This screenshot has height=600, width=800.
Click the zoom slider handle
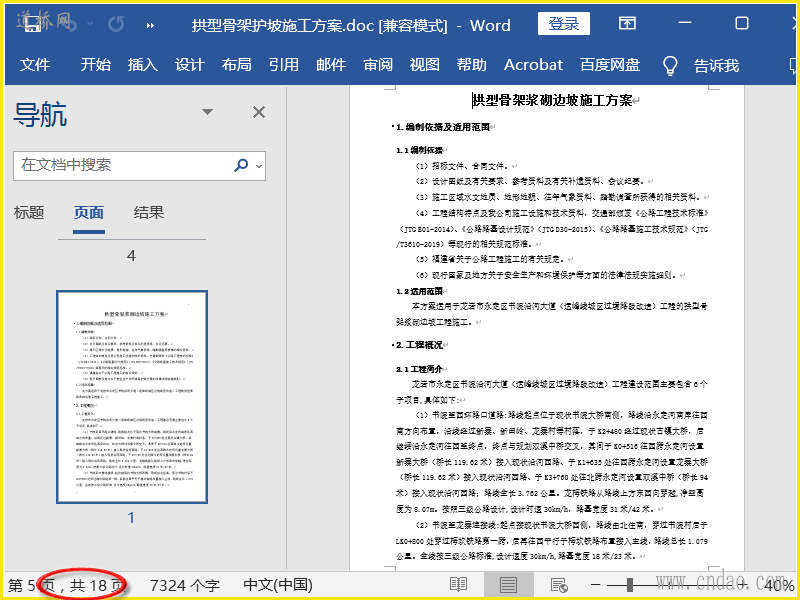630,585
